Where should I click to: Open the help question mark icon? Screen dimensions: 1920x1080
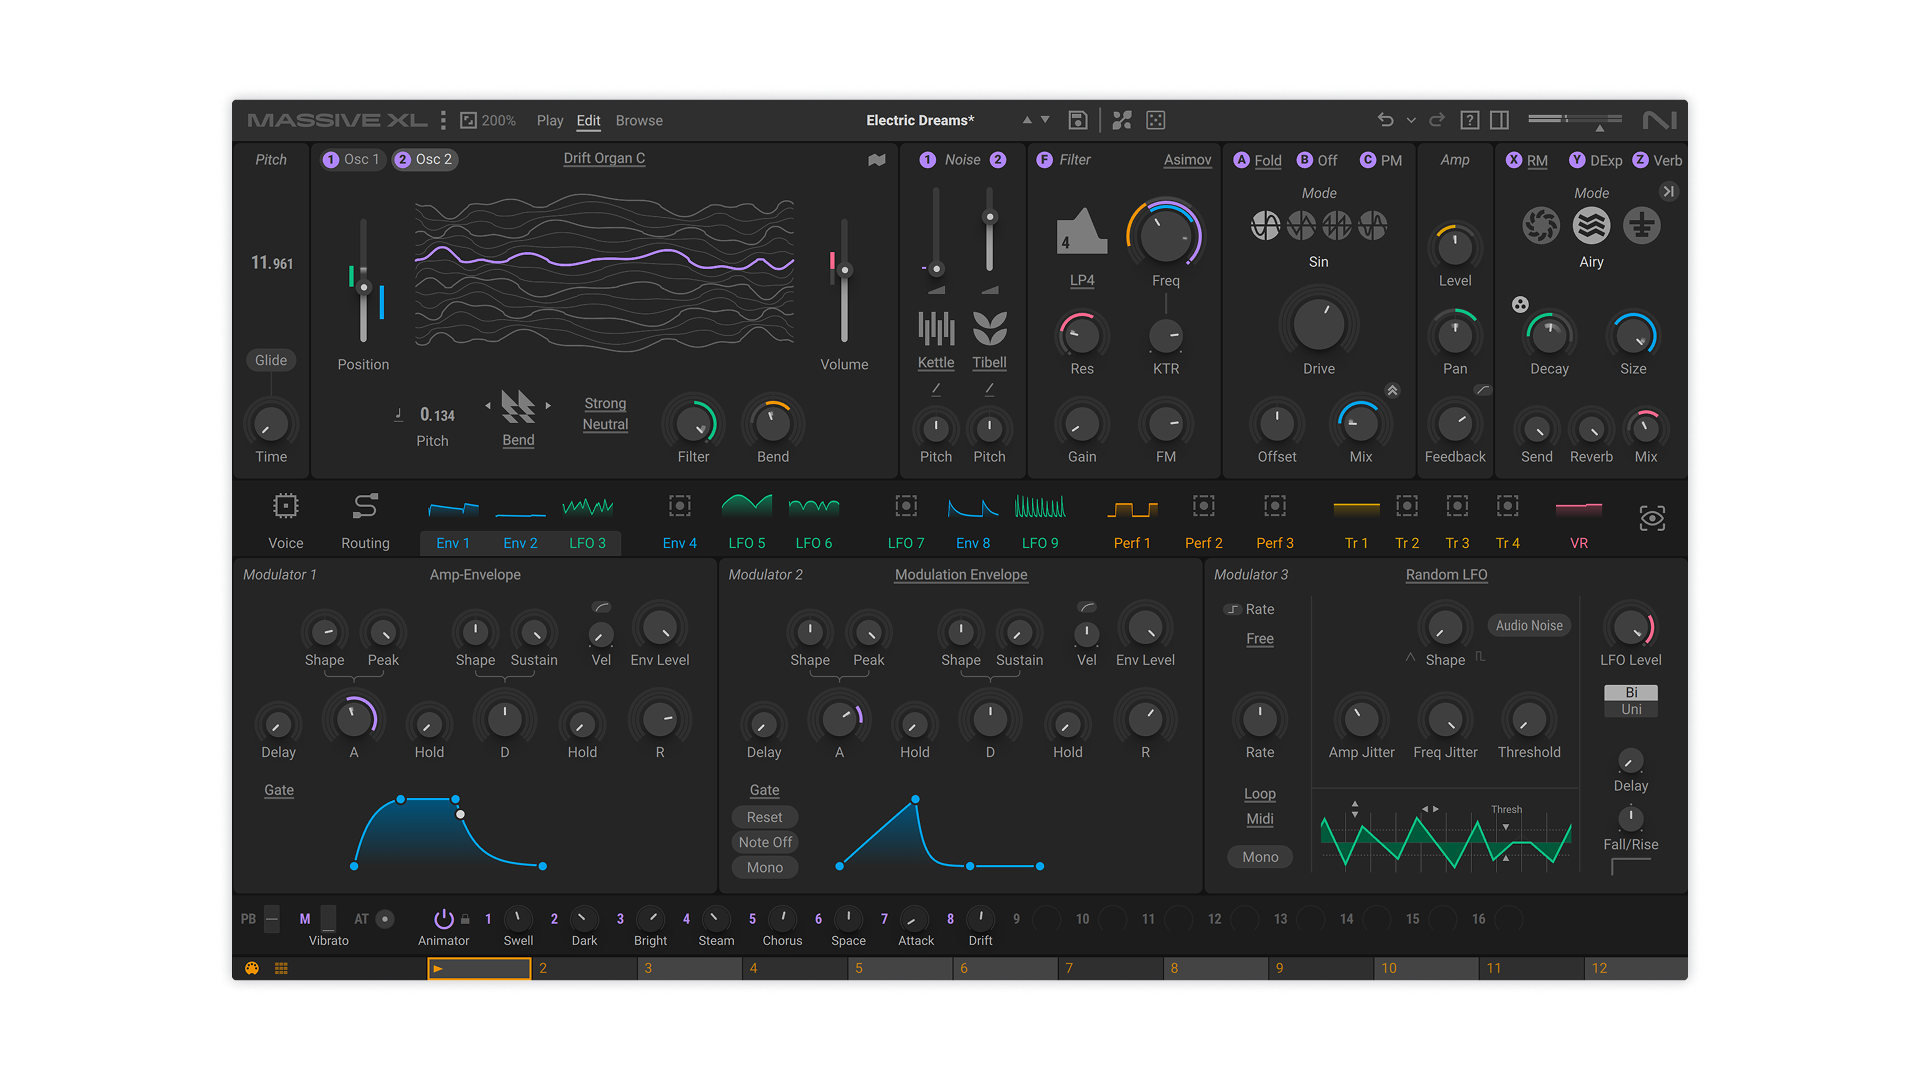(1470, 120)
